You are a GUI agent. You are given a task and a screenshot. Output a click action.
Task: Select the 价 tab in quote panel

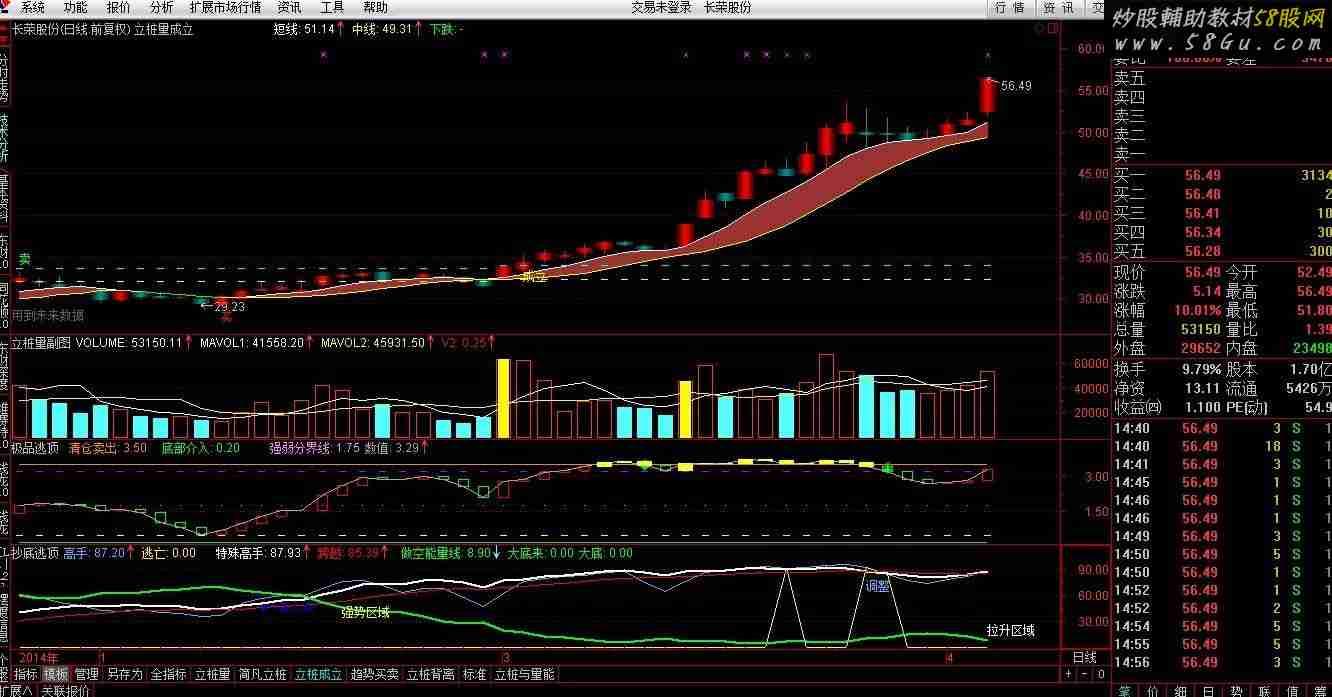point(1153,690)
